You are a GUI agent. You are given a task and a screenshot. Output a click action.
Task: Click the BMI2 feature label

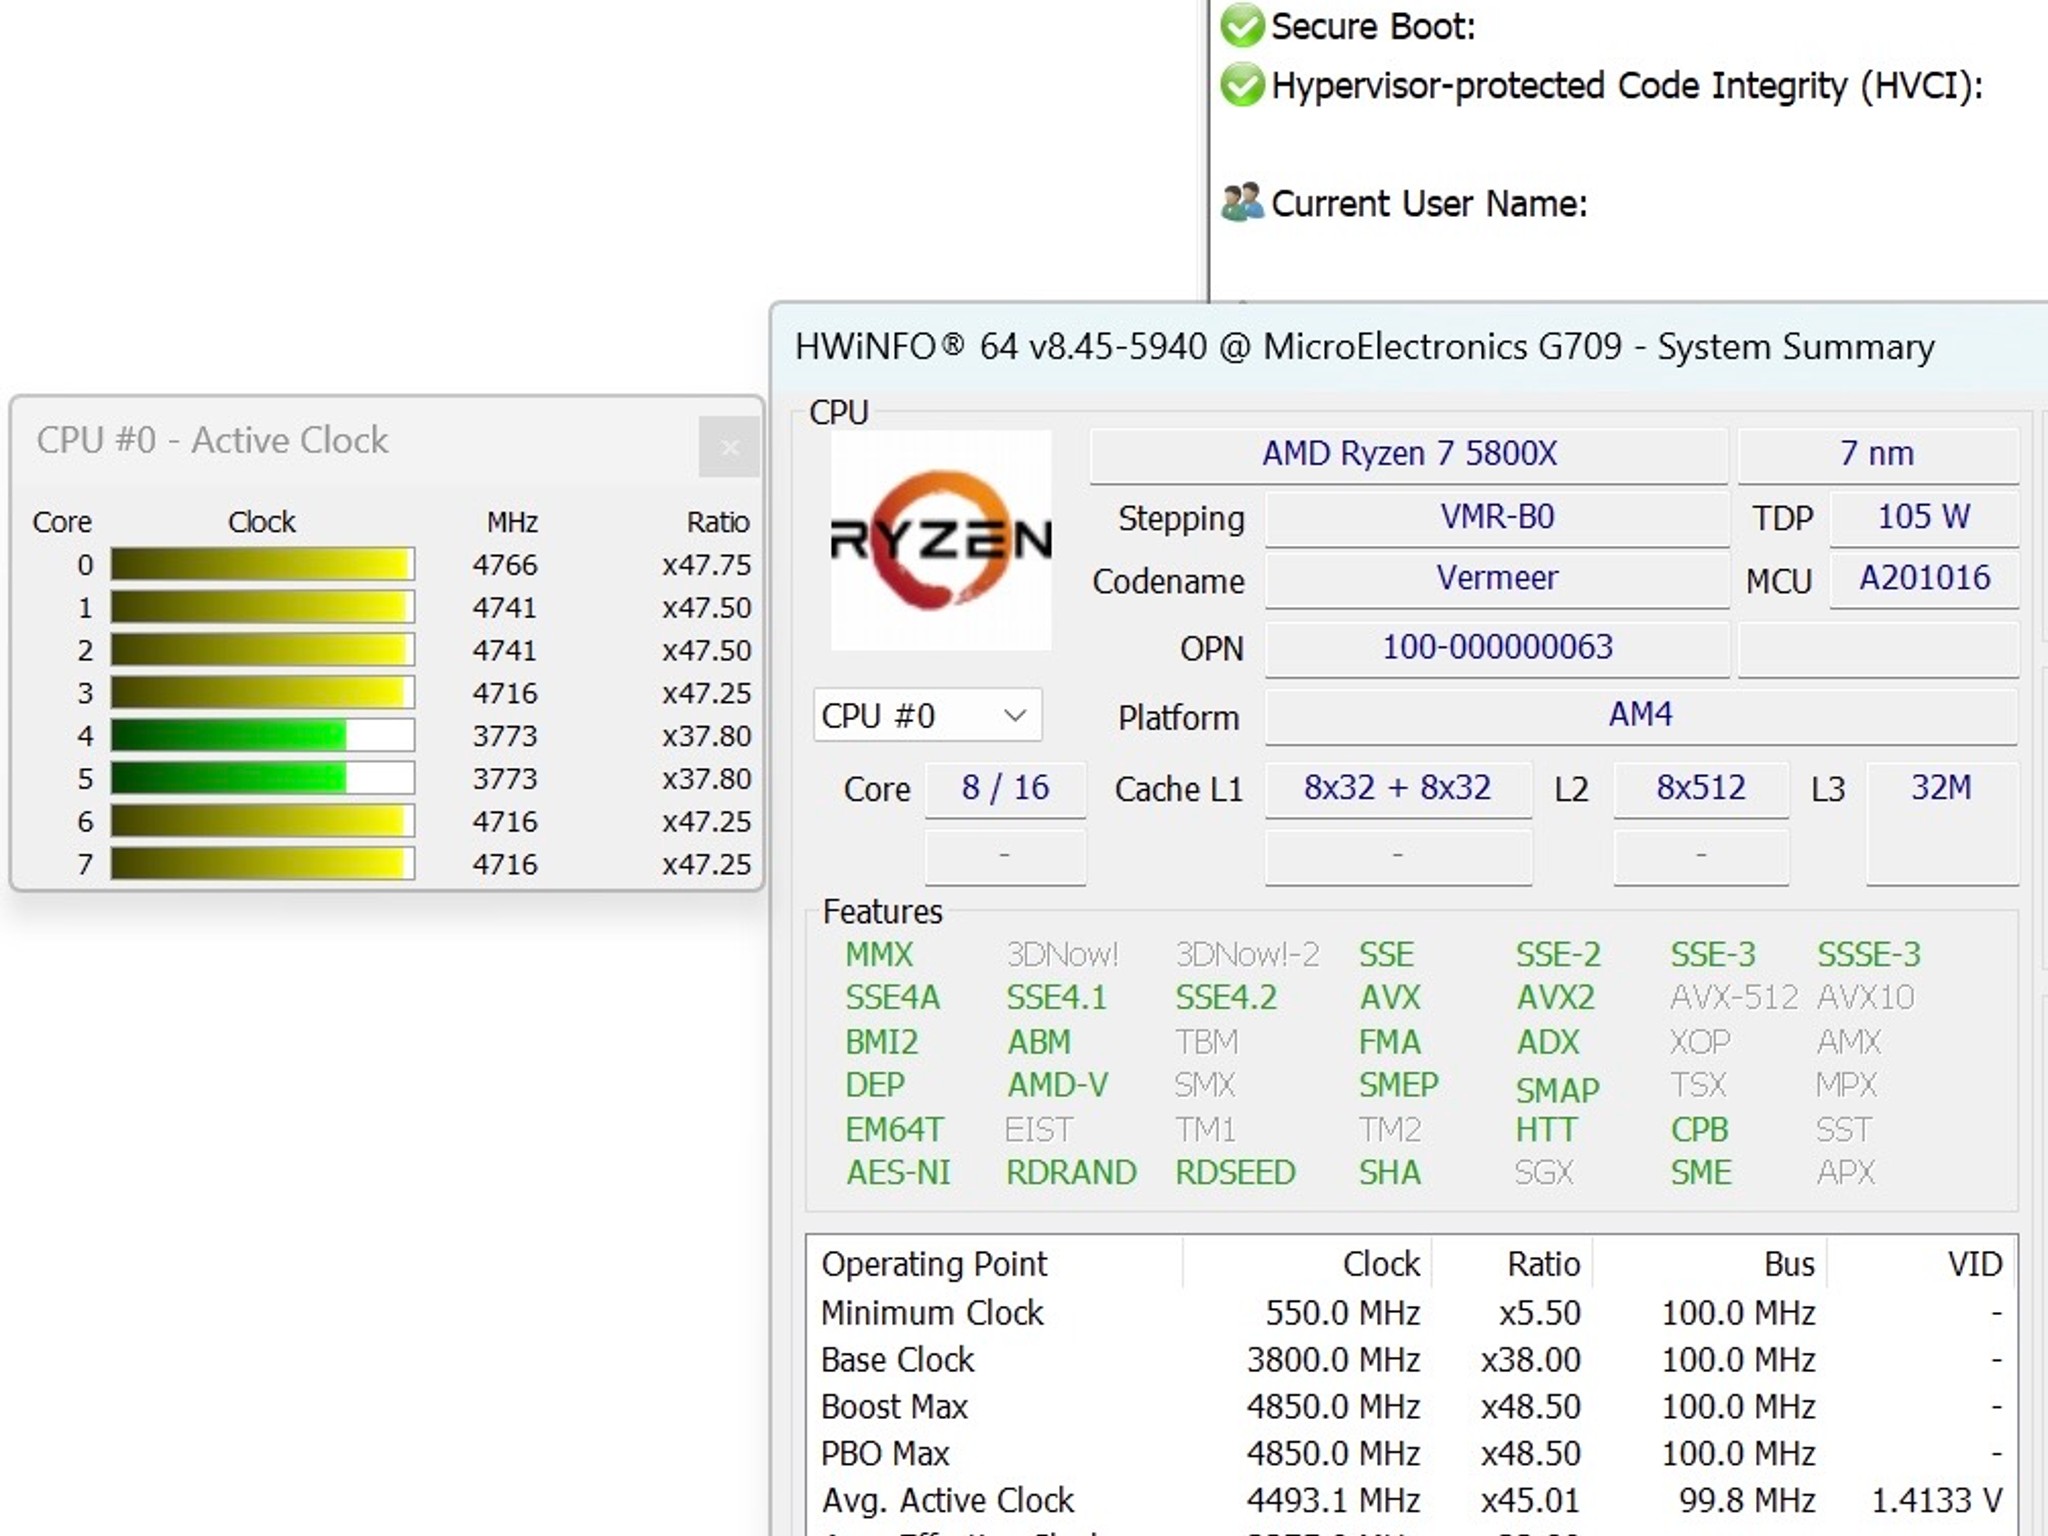(x=881, y=1042)
